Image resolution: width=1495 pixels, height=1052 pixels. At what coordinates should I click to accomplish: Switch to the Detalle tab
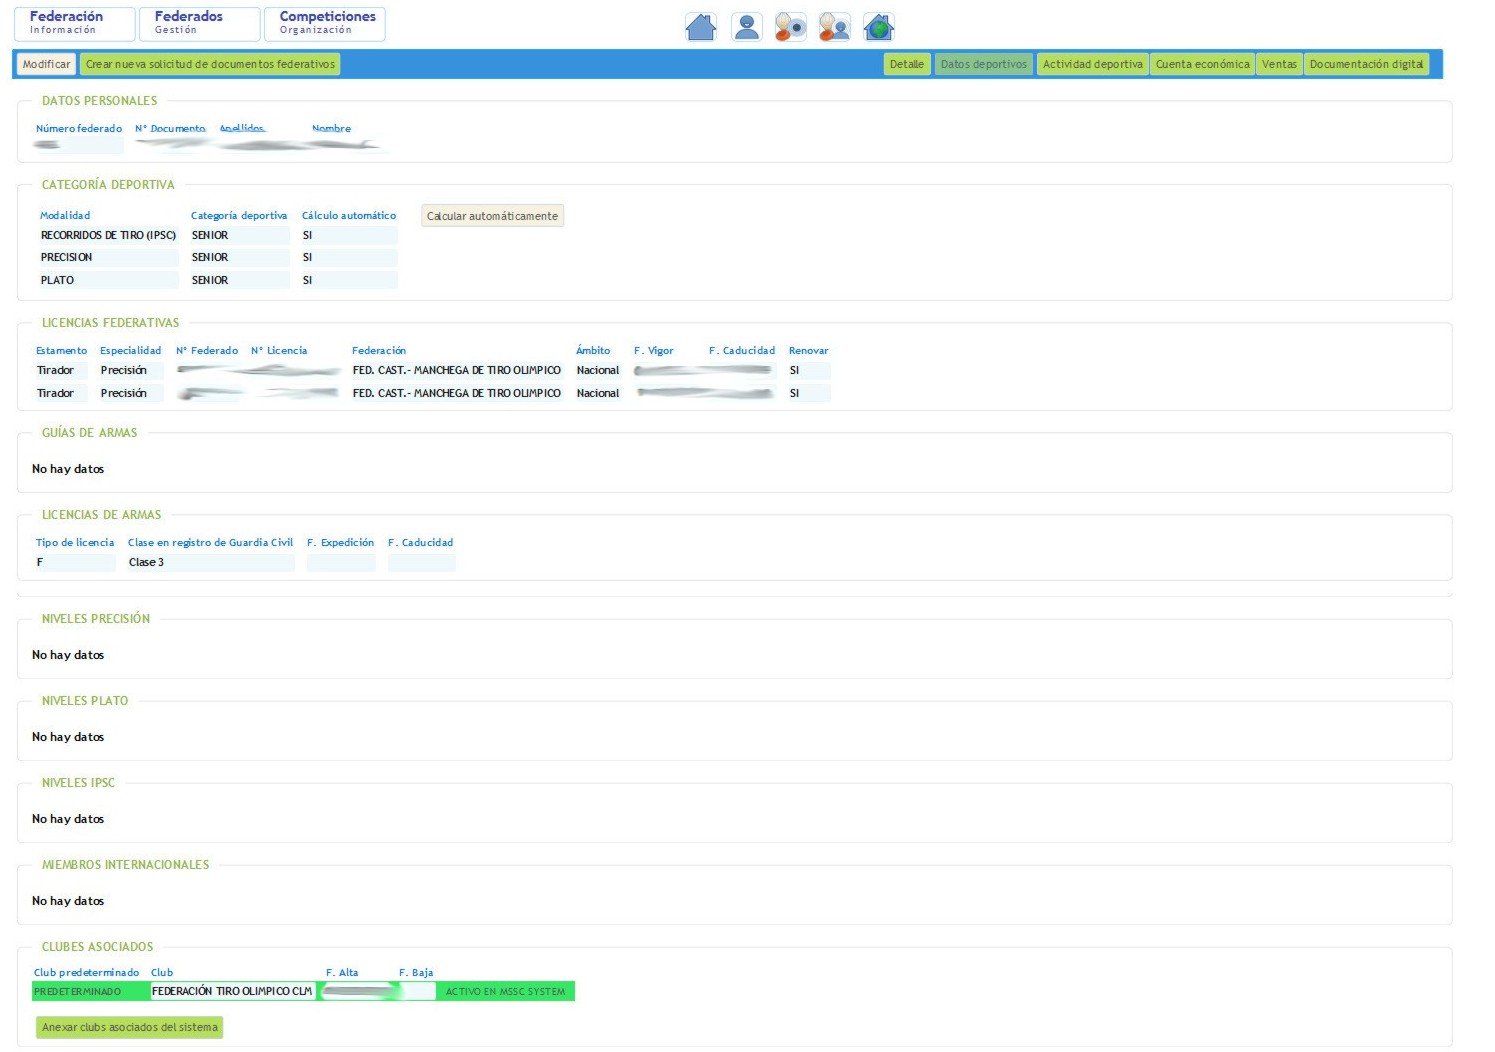click(x=906, y=64)
